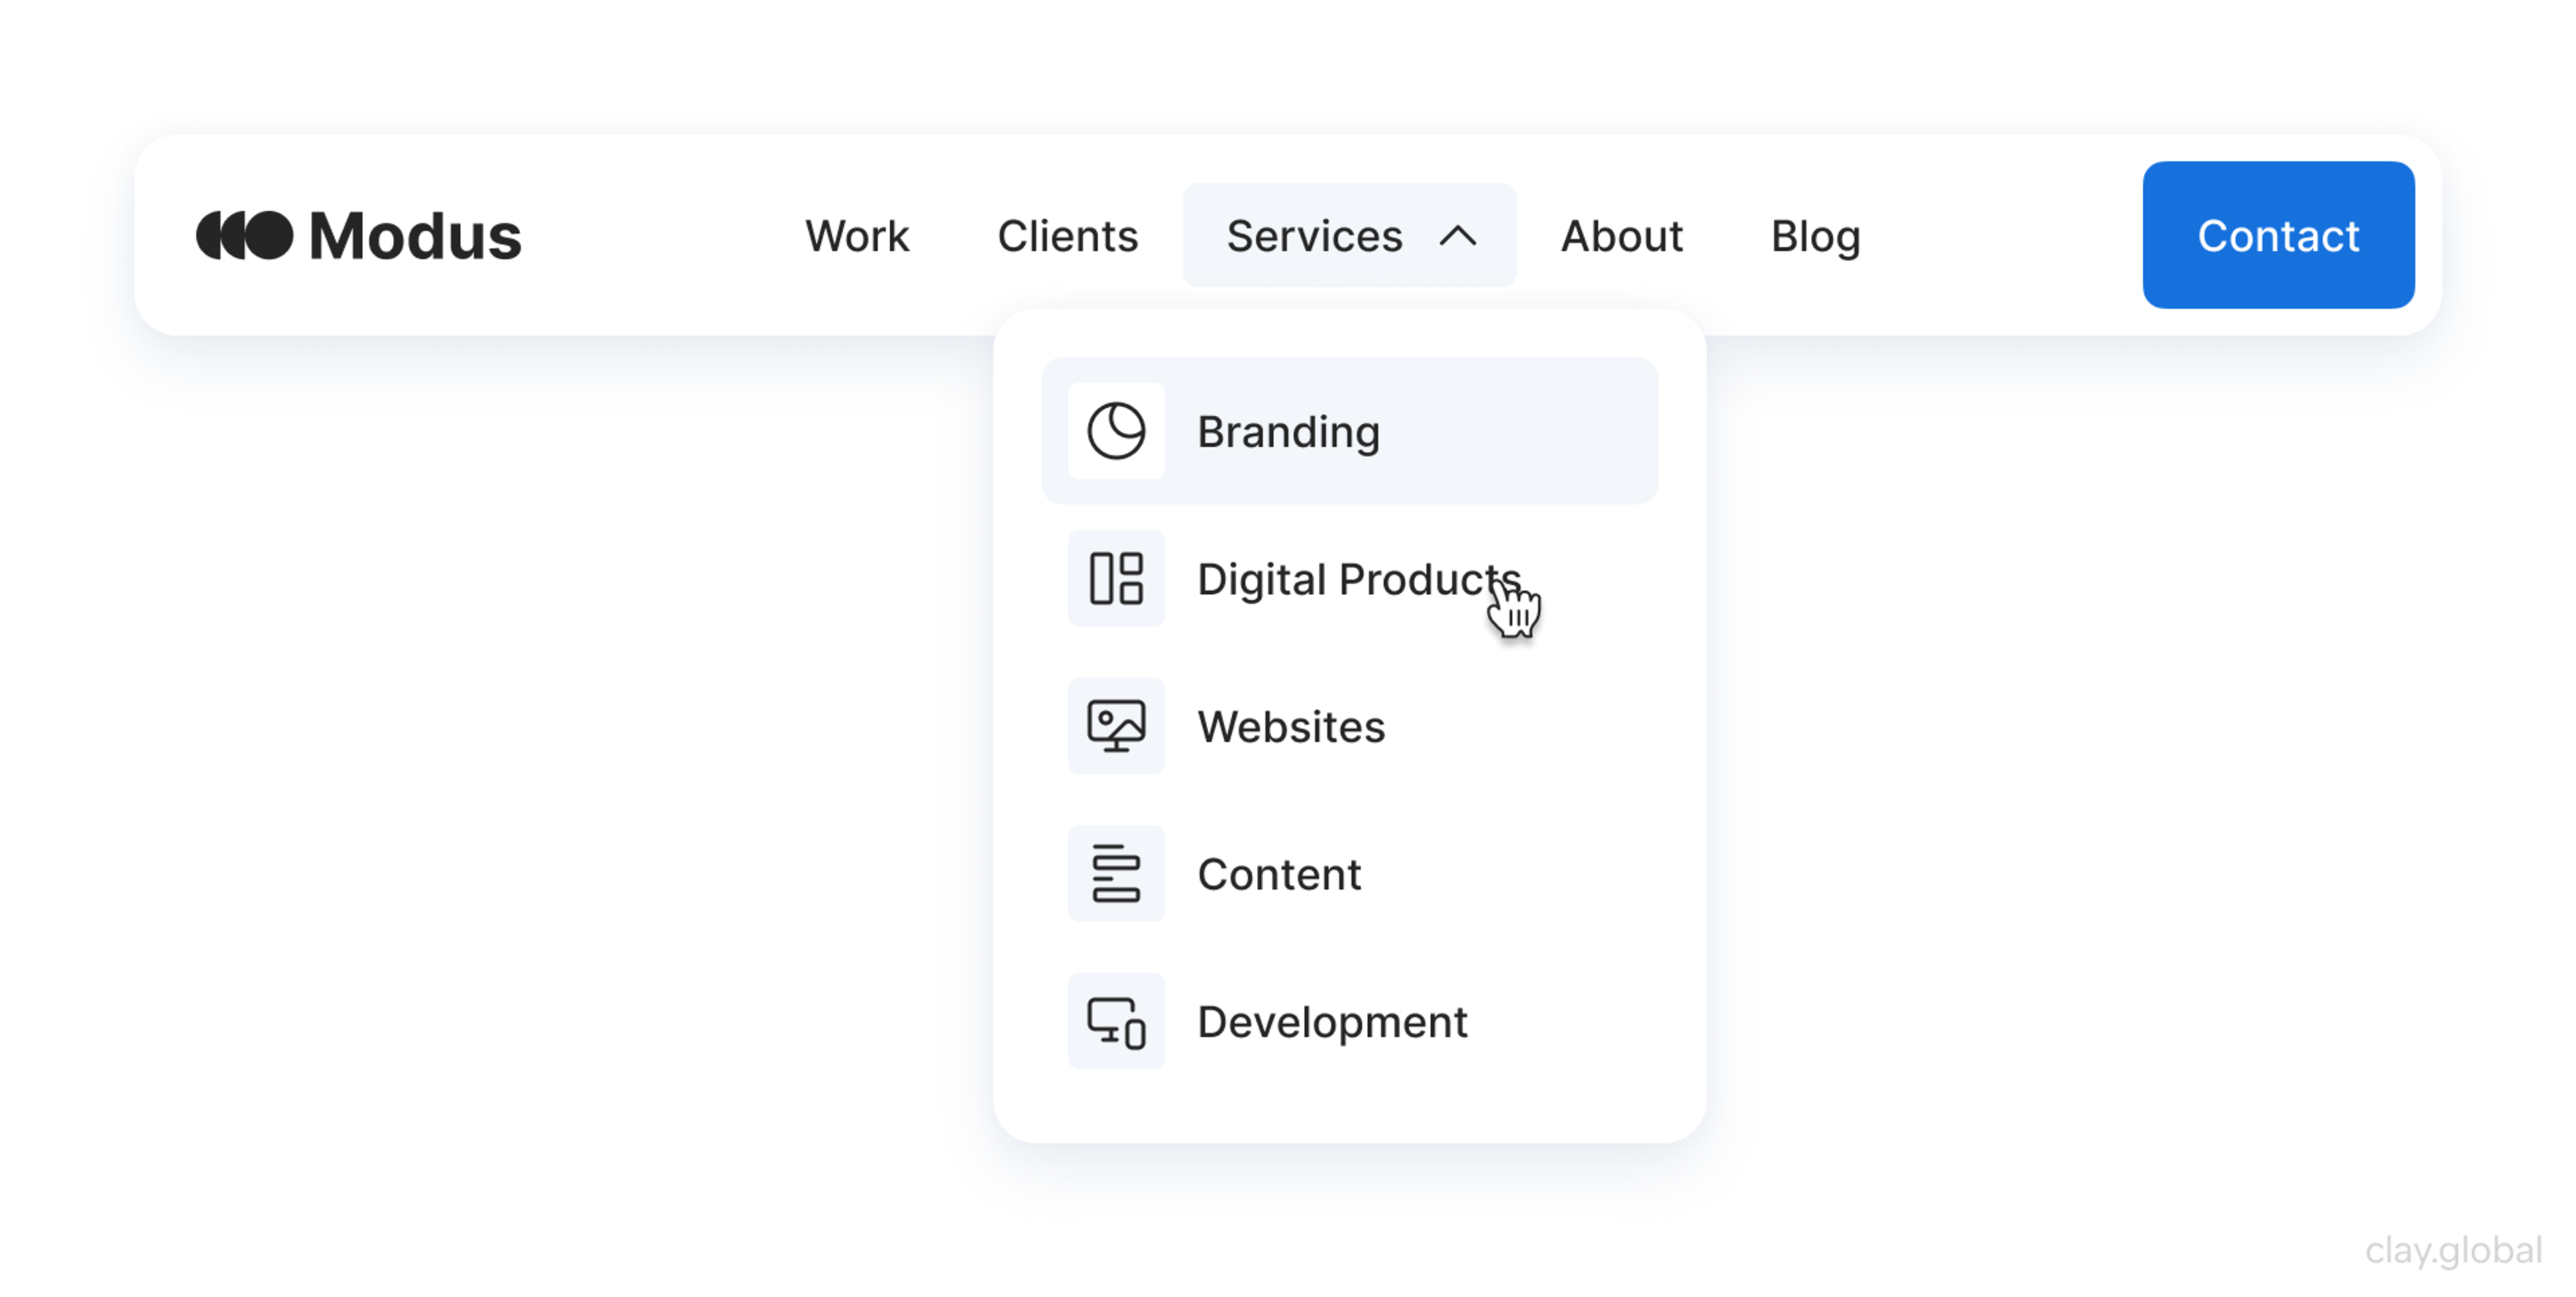
Task: Open the Work nav item
Action: tap(857, 236)
